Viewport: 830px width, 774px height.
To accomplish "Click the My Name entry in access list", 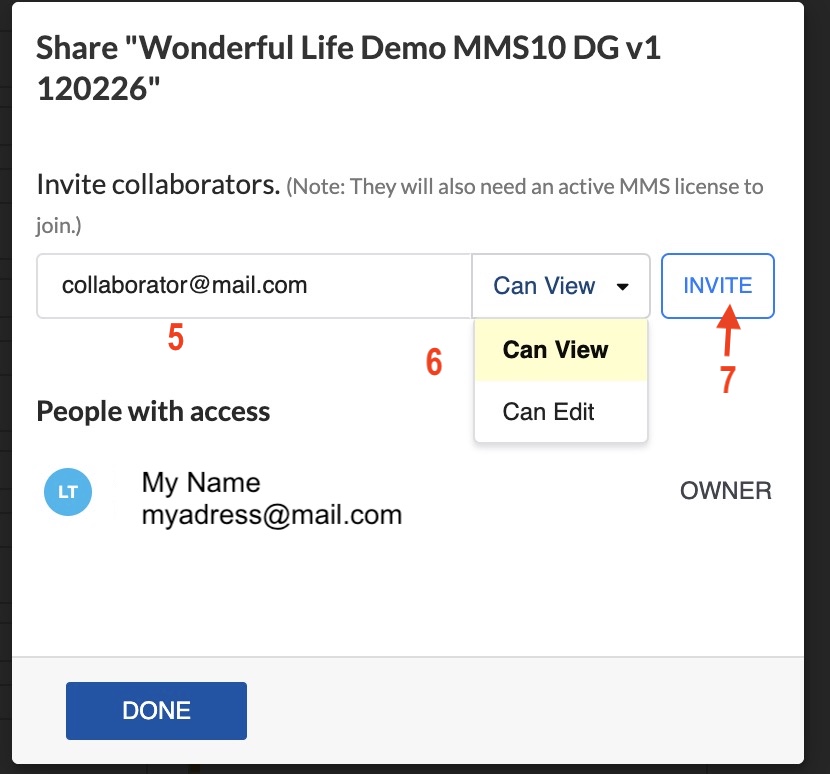I will pos(200,482).
